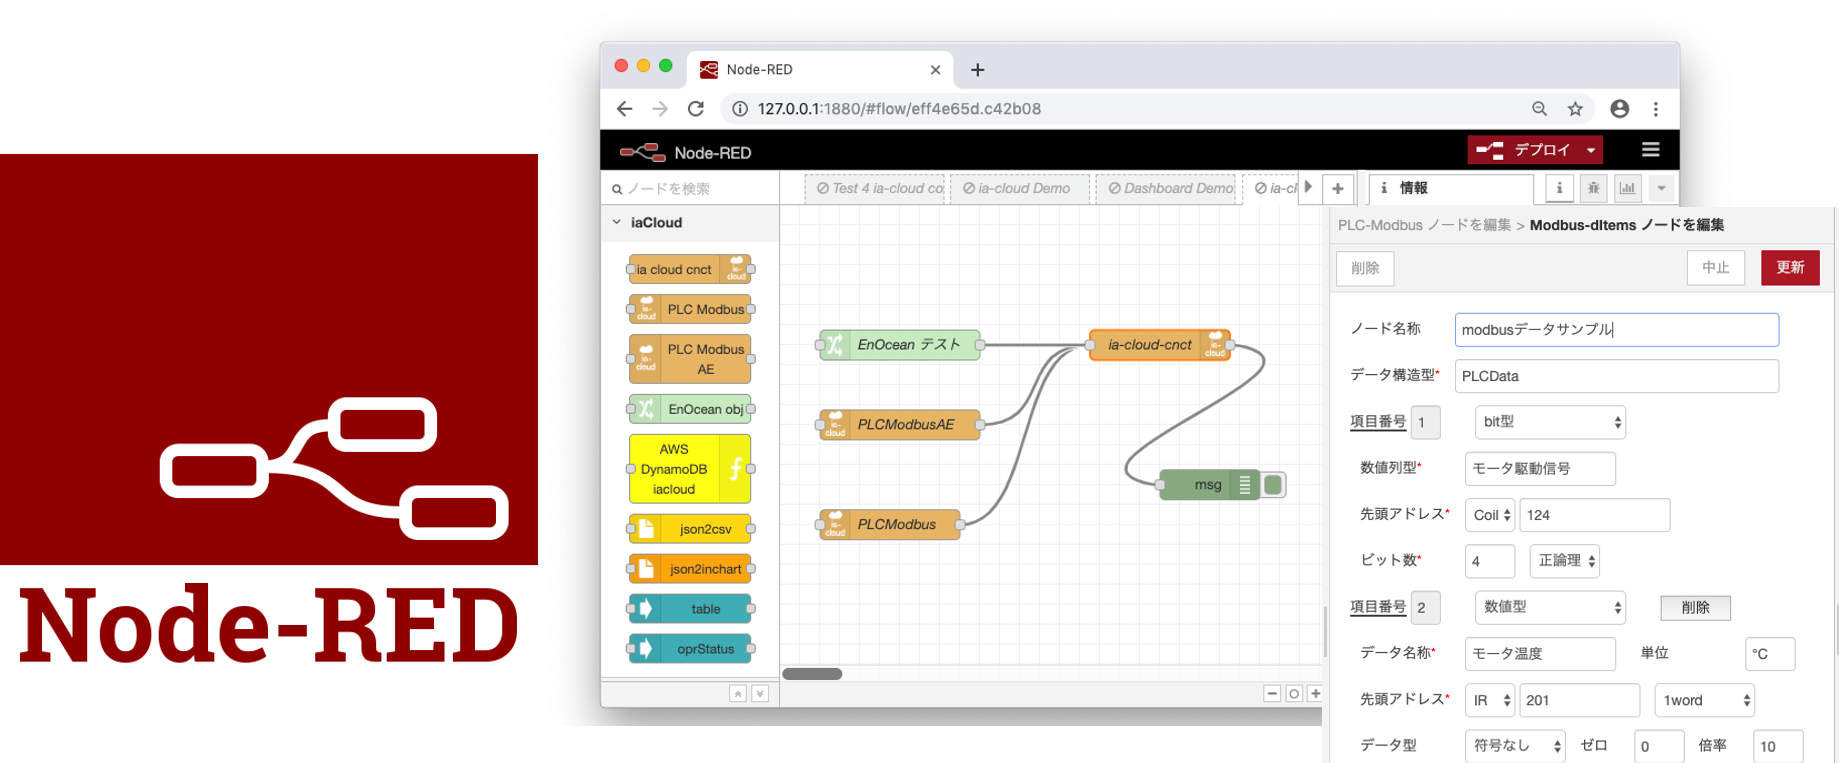1839x763 pixels.
Task: Open Chrome three-dot menu
Action: click(1656, 109)
